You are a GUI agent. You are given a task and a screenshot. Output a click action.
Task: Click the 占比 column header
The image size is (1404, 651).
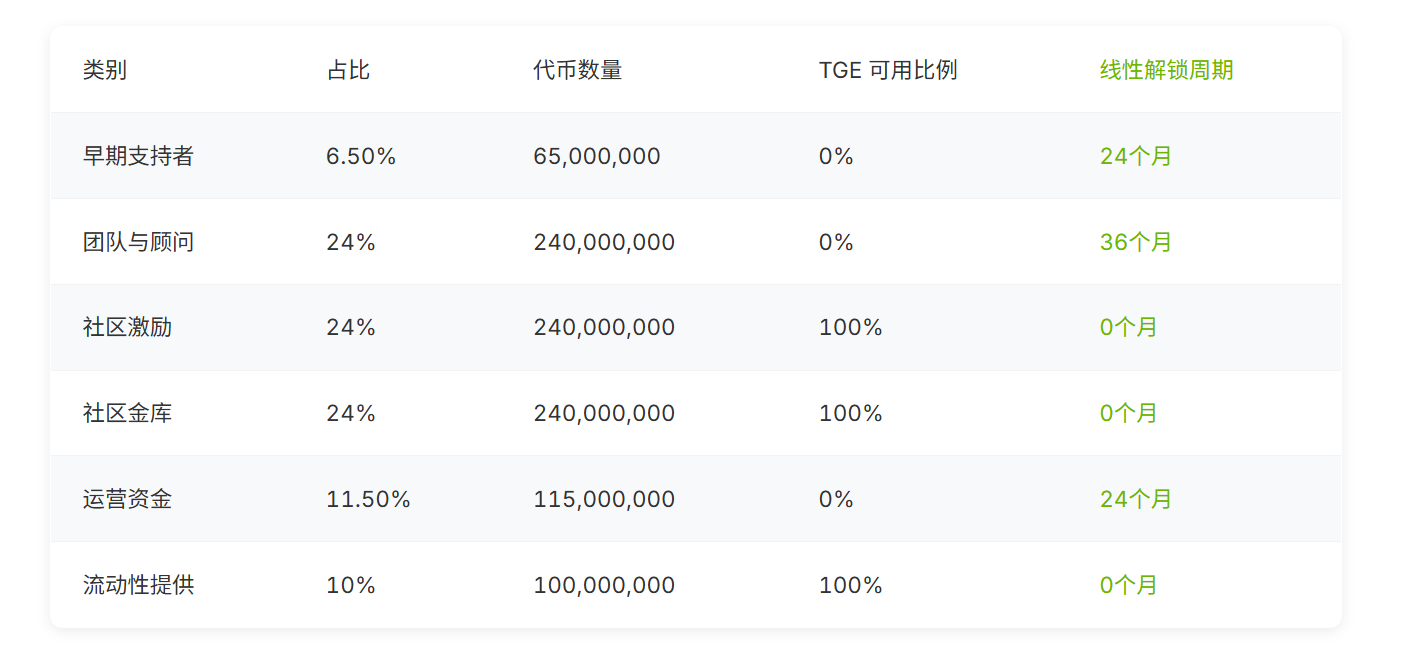(x=348, y=70)
